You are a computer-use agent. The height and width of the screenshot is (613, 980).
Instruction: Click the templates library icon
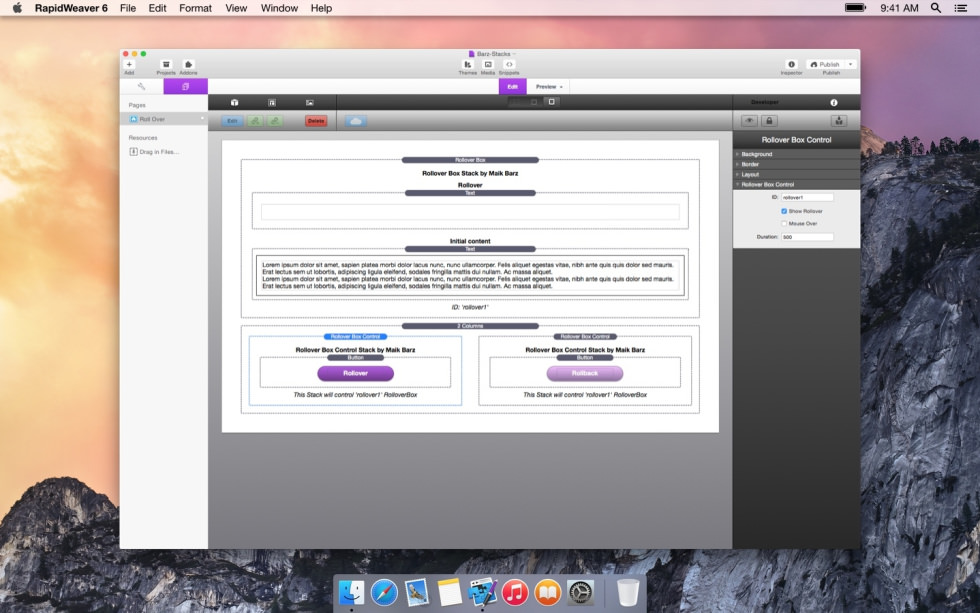click(x=272, y=102)
